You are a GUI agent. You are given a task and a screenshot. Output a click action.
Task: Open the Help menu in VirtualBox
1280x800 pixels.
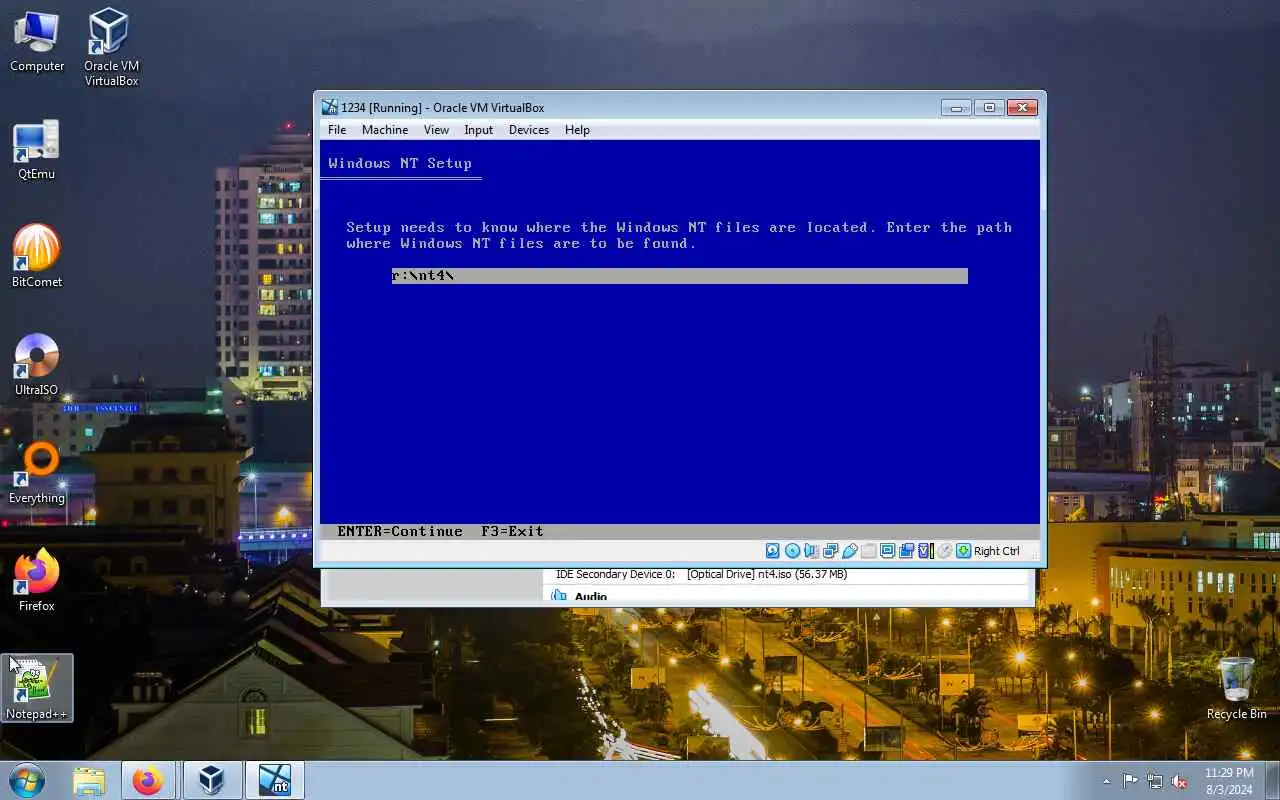click(x=577, y=130)
